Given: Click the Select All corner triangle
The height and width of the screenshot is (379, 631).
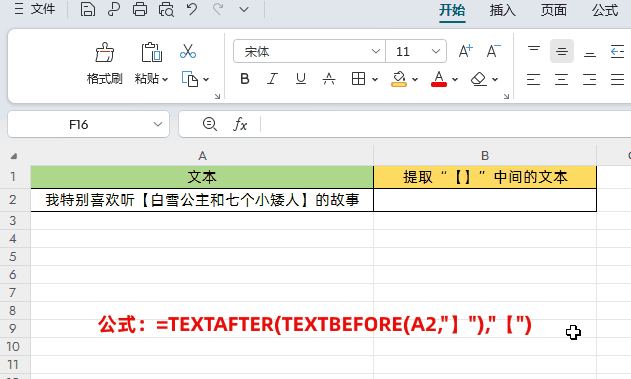Looking at the screenshot, I should 14,156.
